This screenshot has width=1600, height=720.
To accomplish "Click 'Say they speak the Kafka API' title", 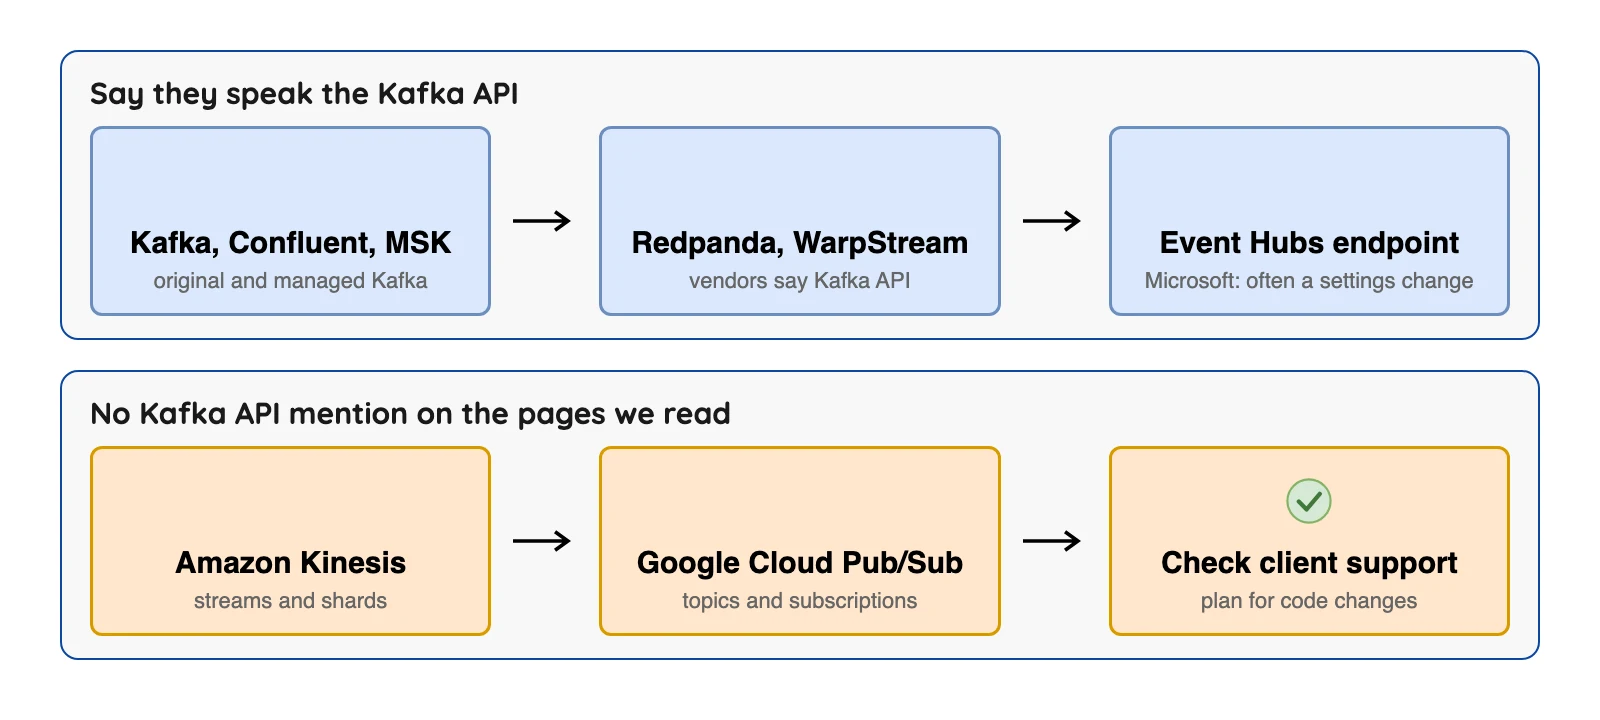I will 304,94.
